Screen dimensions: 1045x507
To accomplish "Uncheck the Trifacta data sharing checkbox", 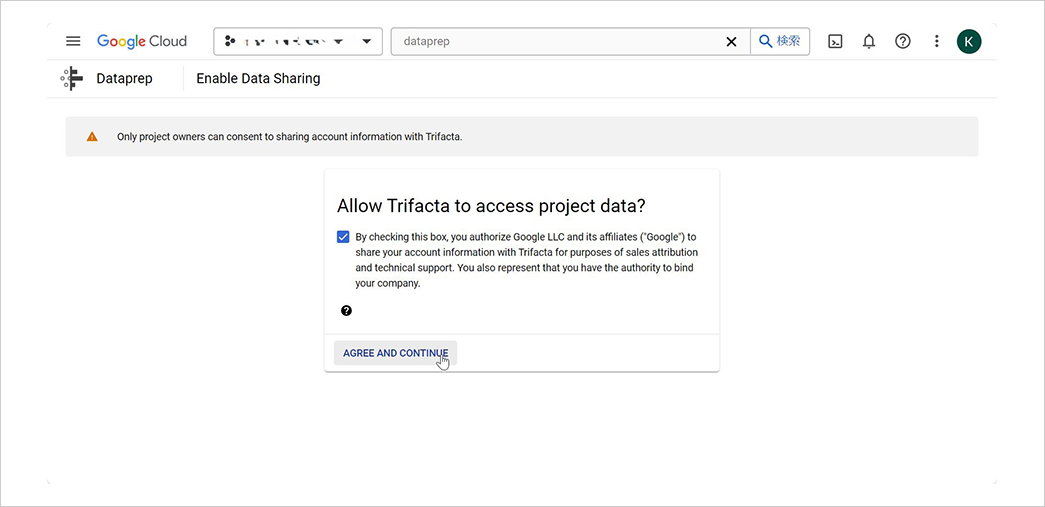I will (x=343, y=237).
